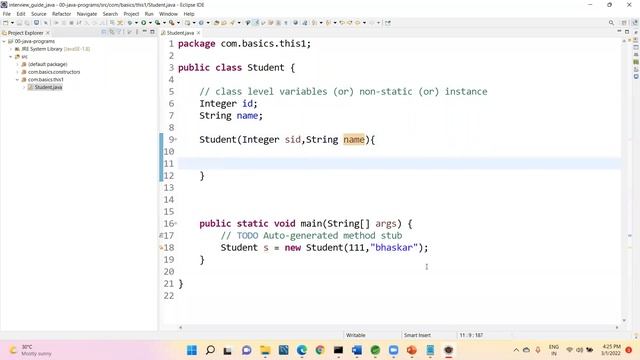Click the Open Perspective icon
Viewport: 640px width, 360px height.
[624, 23]
